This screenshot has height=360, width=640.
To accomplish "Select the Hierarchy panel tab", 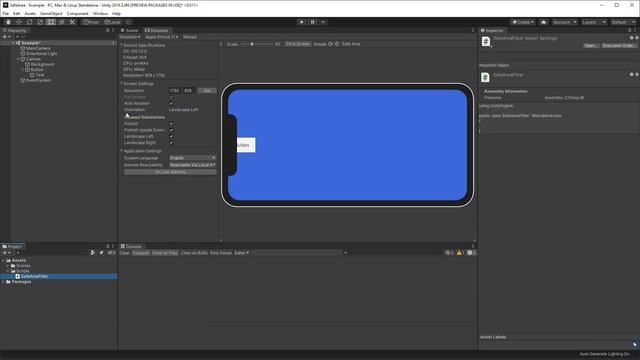I will pyautogui.click(x=15, y=31).
